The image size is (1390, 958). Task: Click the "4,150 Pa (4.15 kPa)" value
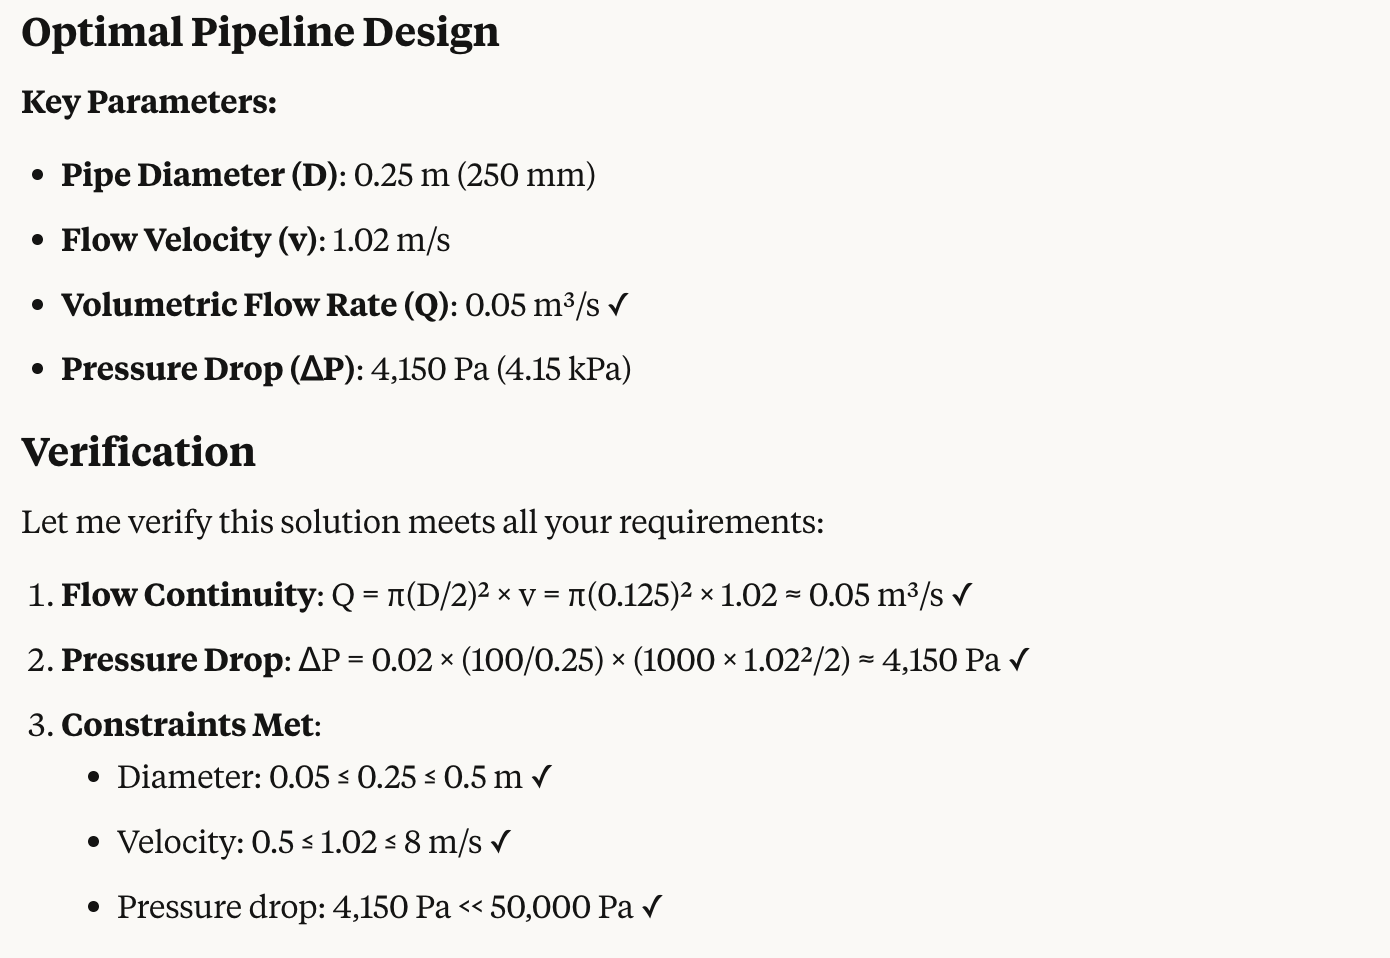tap(501, 369)
